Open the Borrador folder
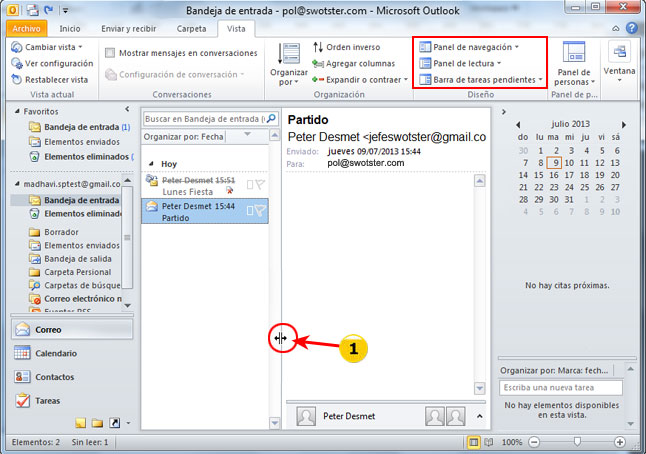This screenshot has height=454, width=646. click(54, 232)
